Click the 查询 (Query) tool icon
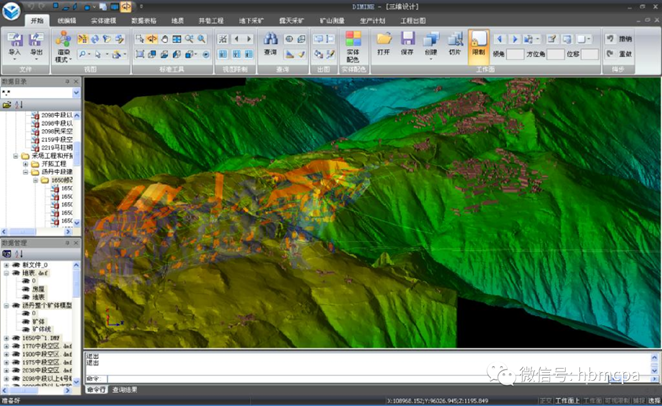 270,44
